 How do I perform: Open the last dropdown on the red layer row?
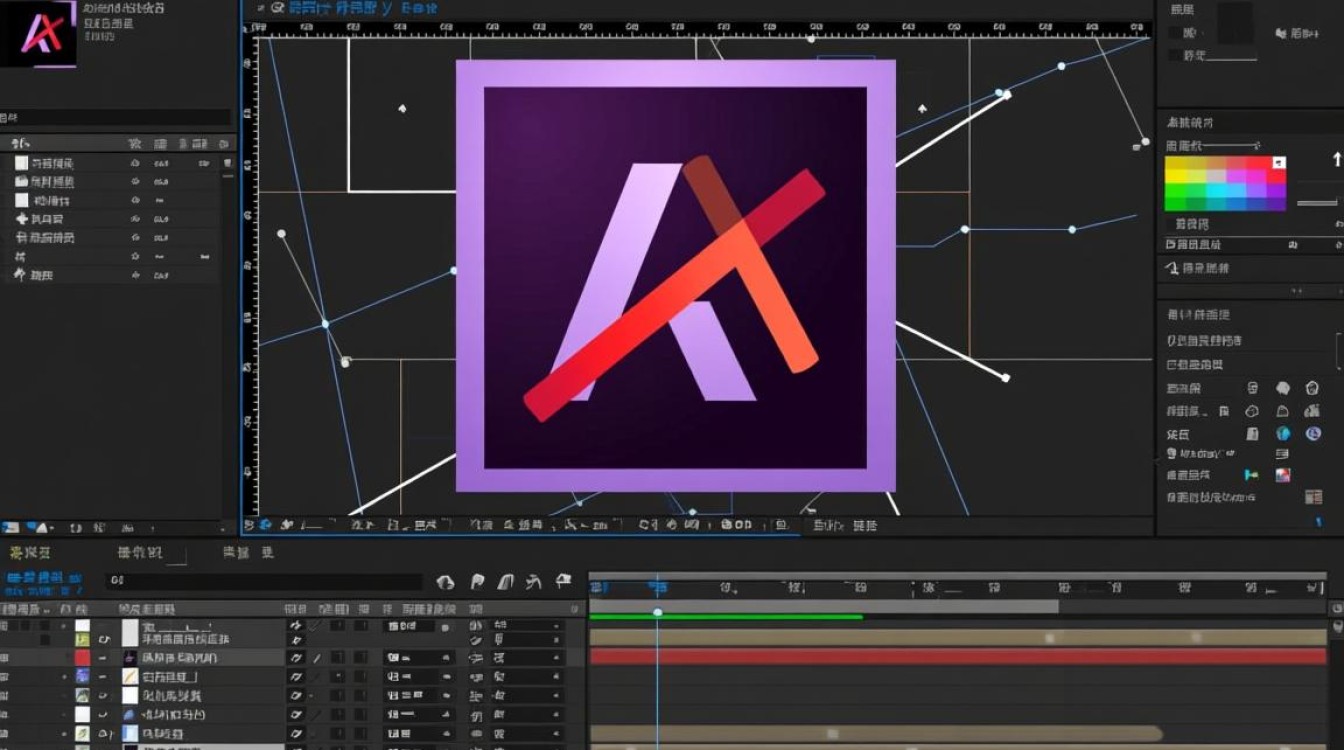click(x=526, y=658)
